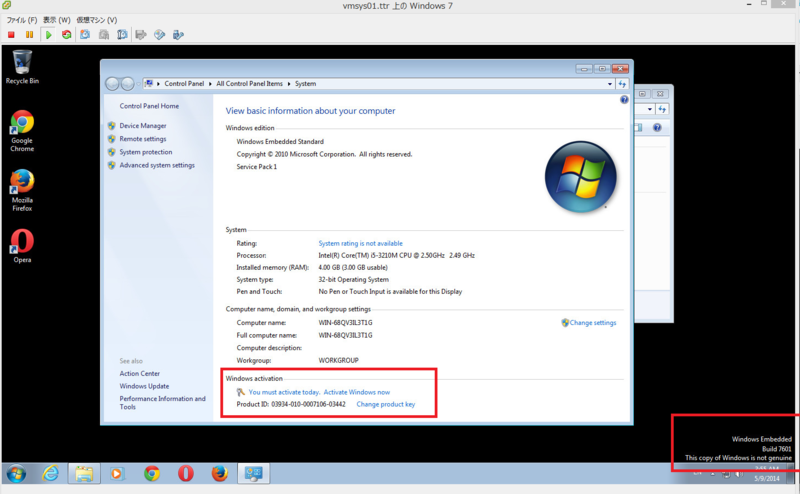Click the refresh button beside System address bar
The height and width of the screenshot is (494, 800).
point(622,84)
